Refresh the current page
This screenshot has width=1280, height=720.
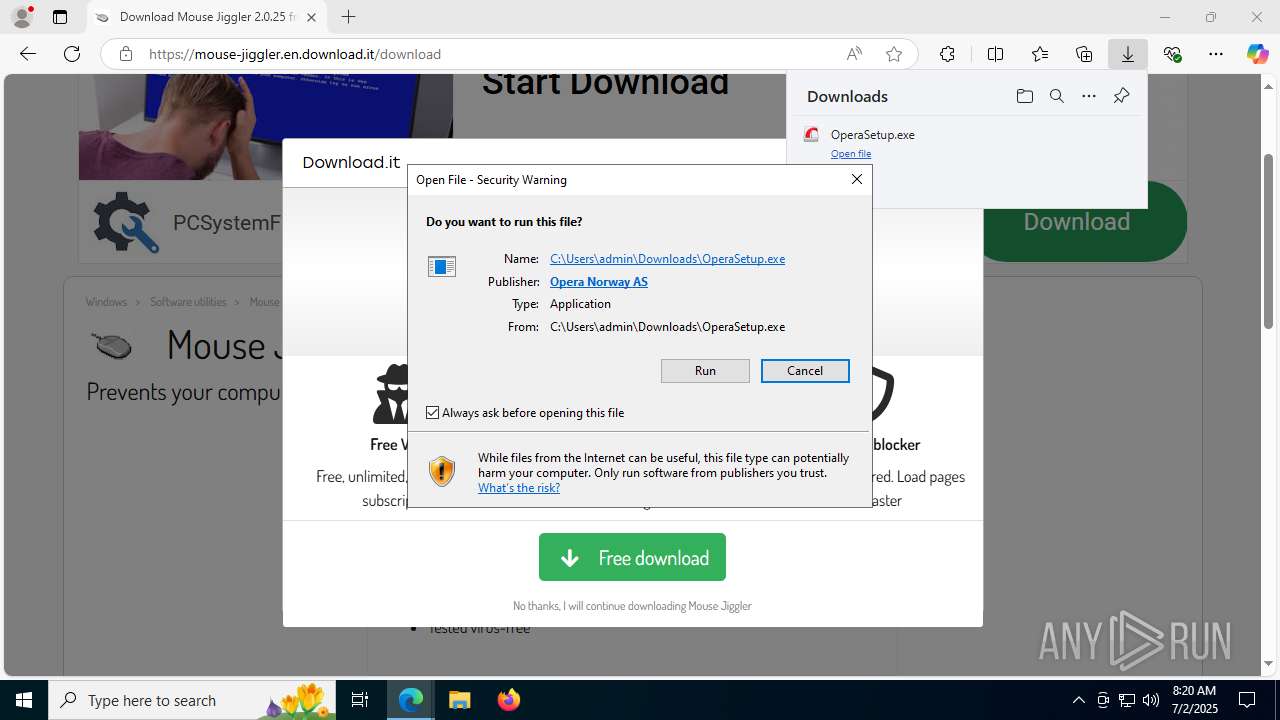coord(72,54)
